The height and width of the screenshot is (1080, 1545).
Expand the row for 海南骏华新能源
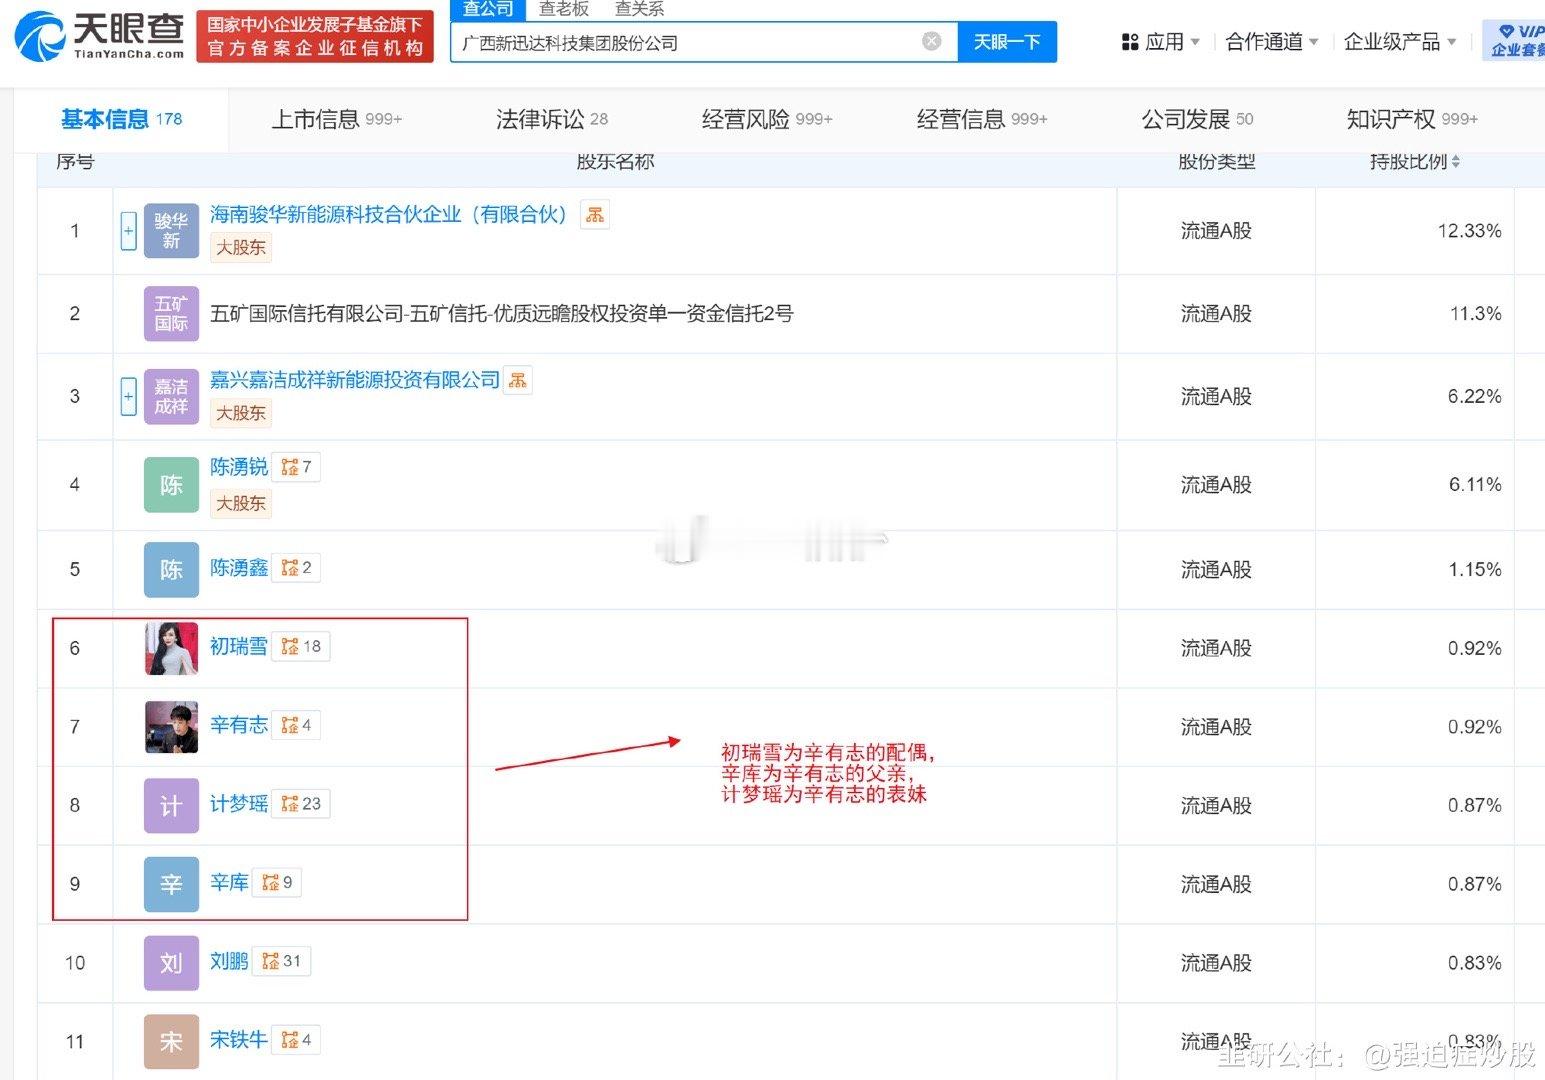128,231
